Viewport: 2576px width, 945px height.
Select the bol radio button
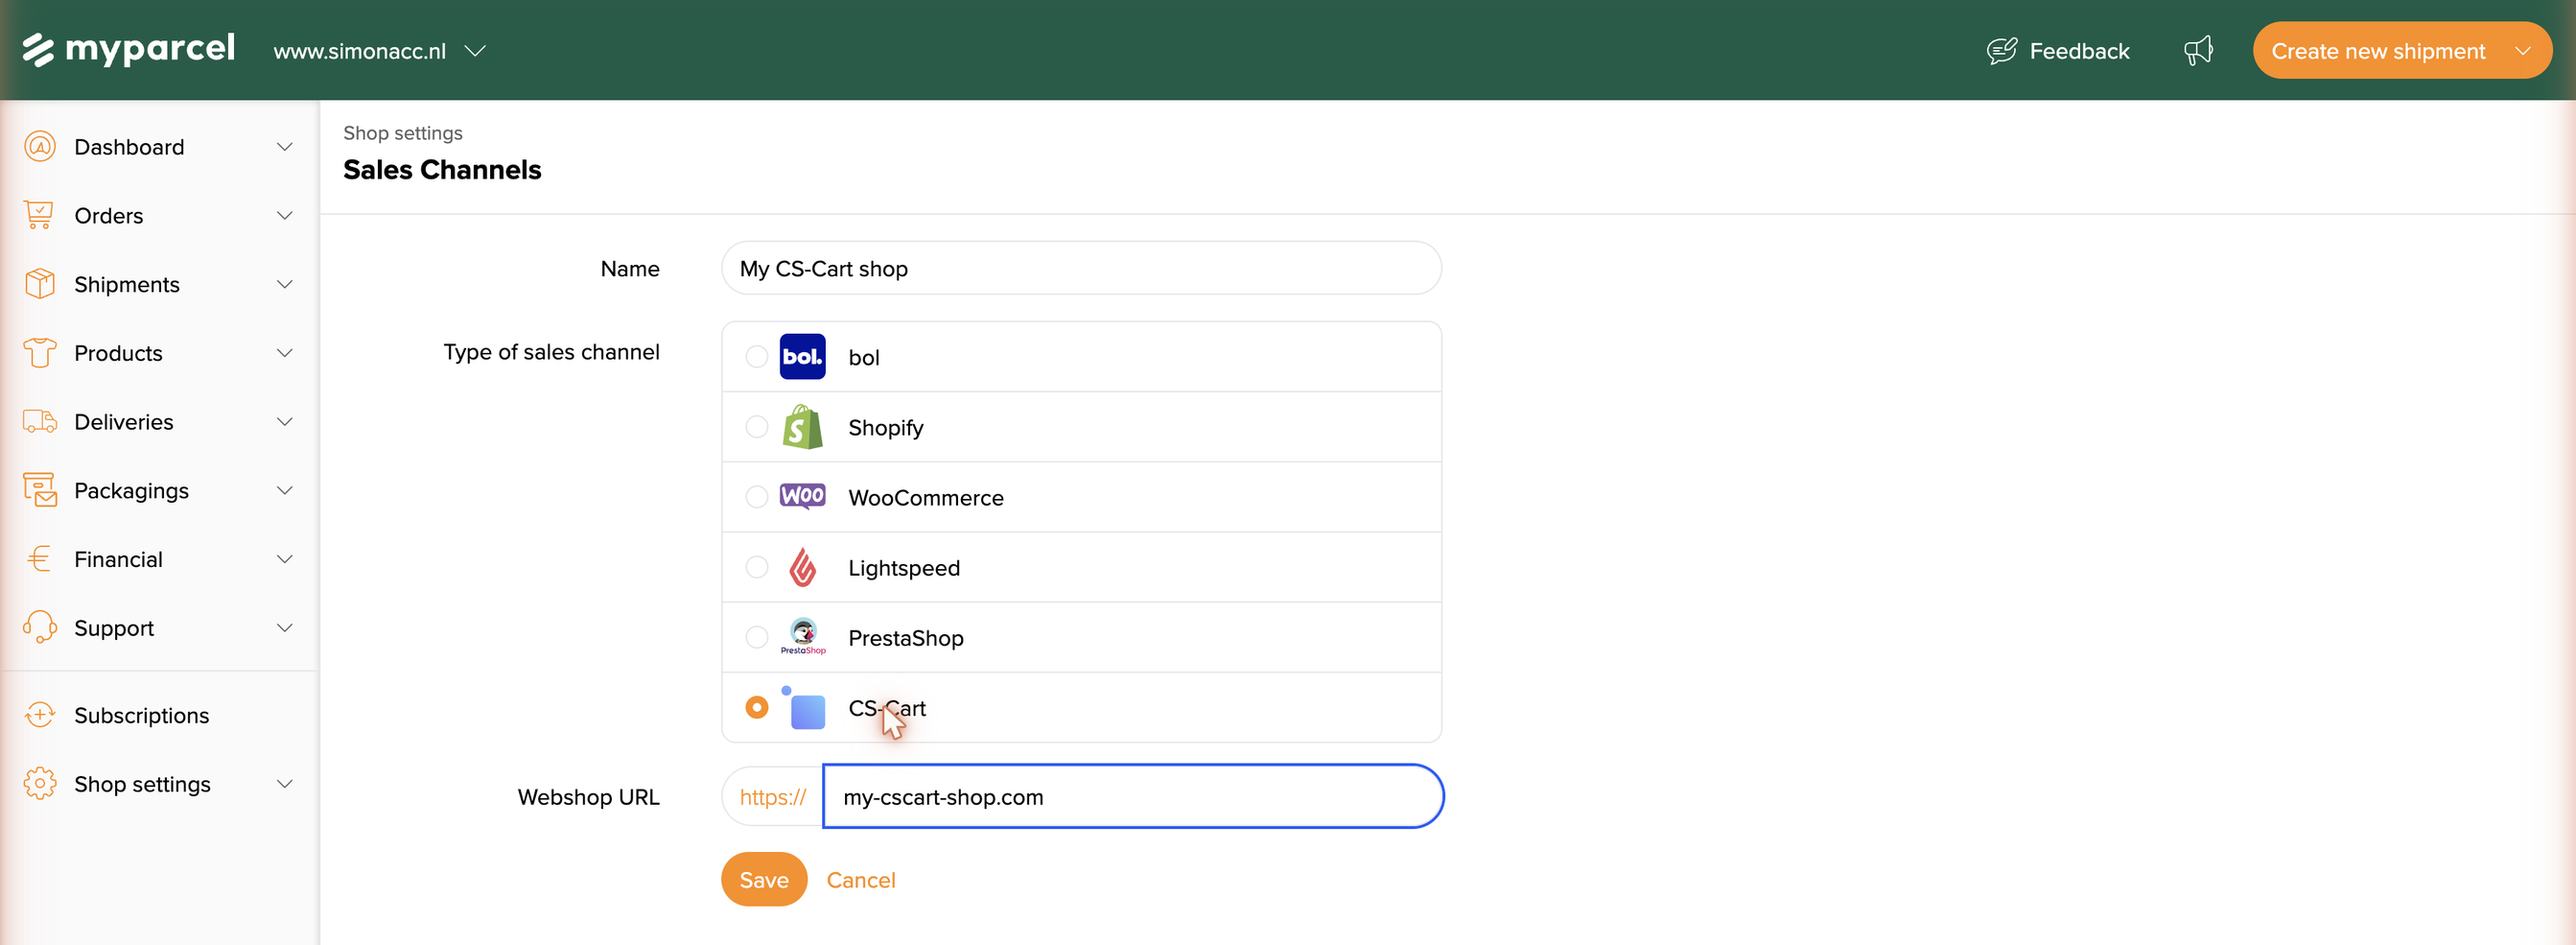[757, 357]
